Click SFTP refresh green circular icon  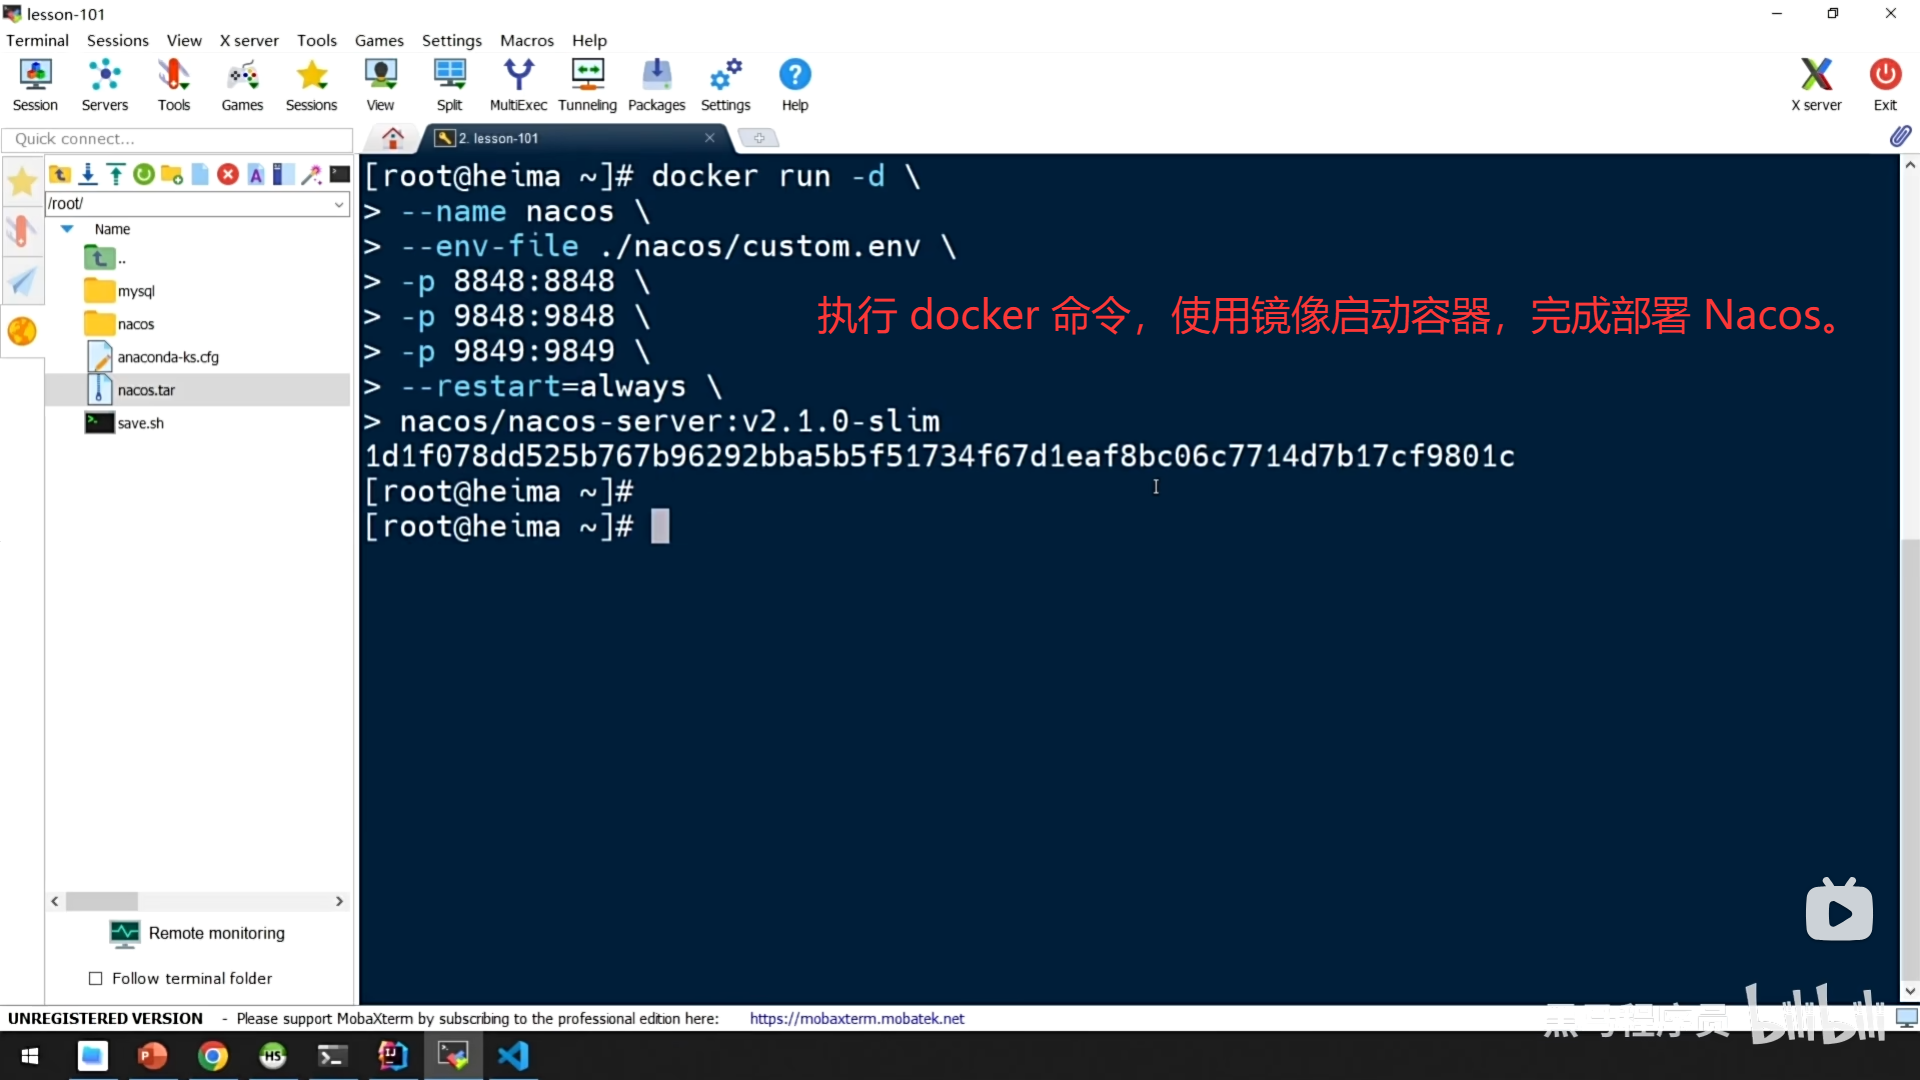pyautogui.click(x=144, y=175)
